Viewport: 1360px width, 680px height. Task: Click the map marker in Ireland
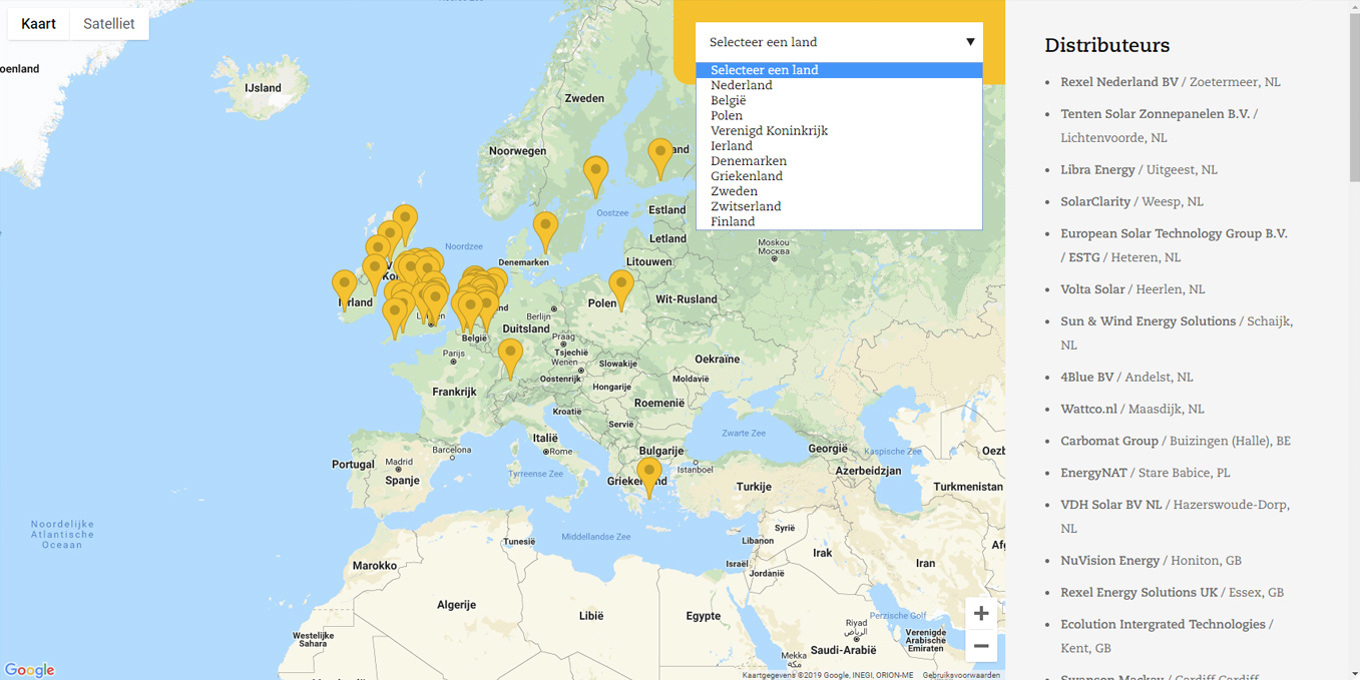(344, 286)
